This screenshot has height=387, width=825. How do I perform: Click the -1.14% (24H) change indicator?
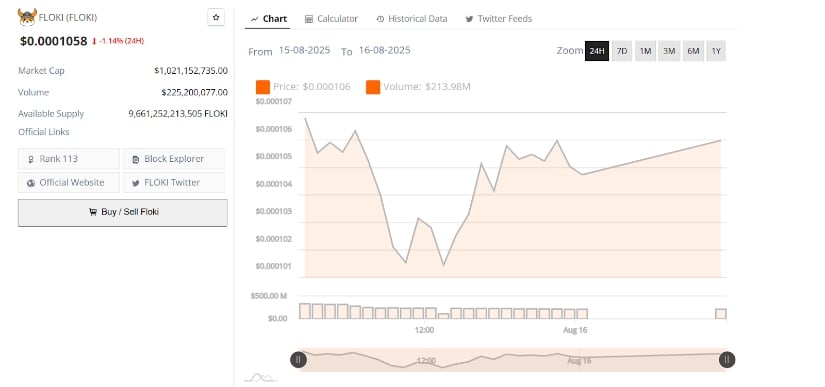[118, 41]
